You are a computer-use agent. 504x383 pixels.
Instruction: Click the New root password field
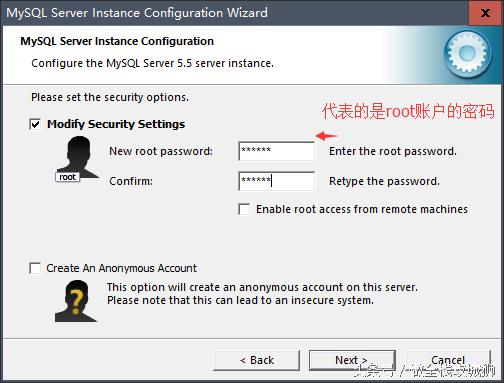click(x=276, y=151)
